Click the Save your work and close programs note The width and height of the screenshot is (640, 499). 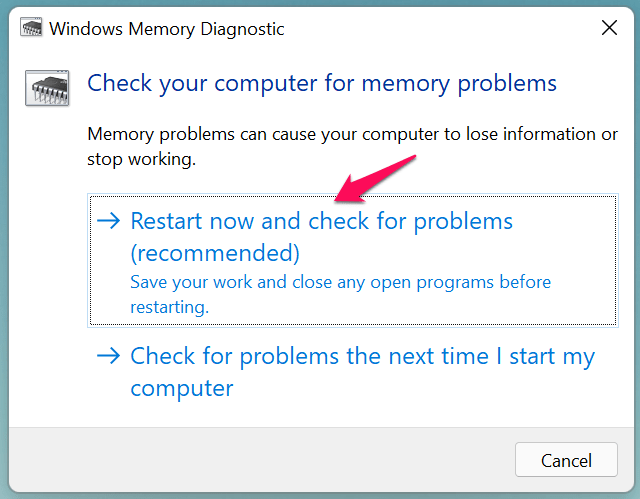(x=340, y=282)
